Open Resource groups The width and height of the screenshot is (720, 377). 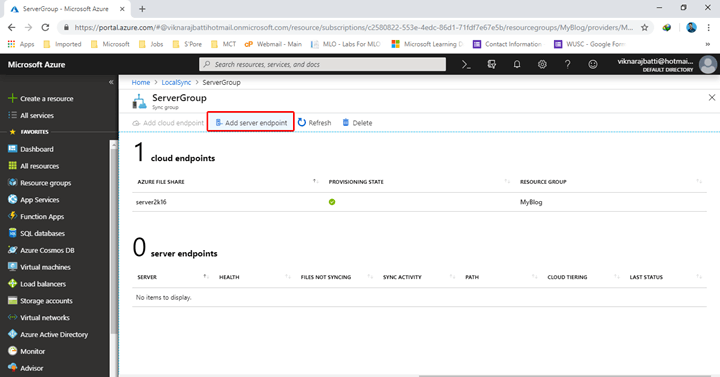tap(39, 183)
